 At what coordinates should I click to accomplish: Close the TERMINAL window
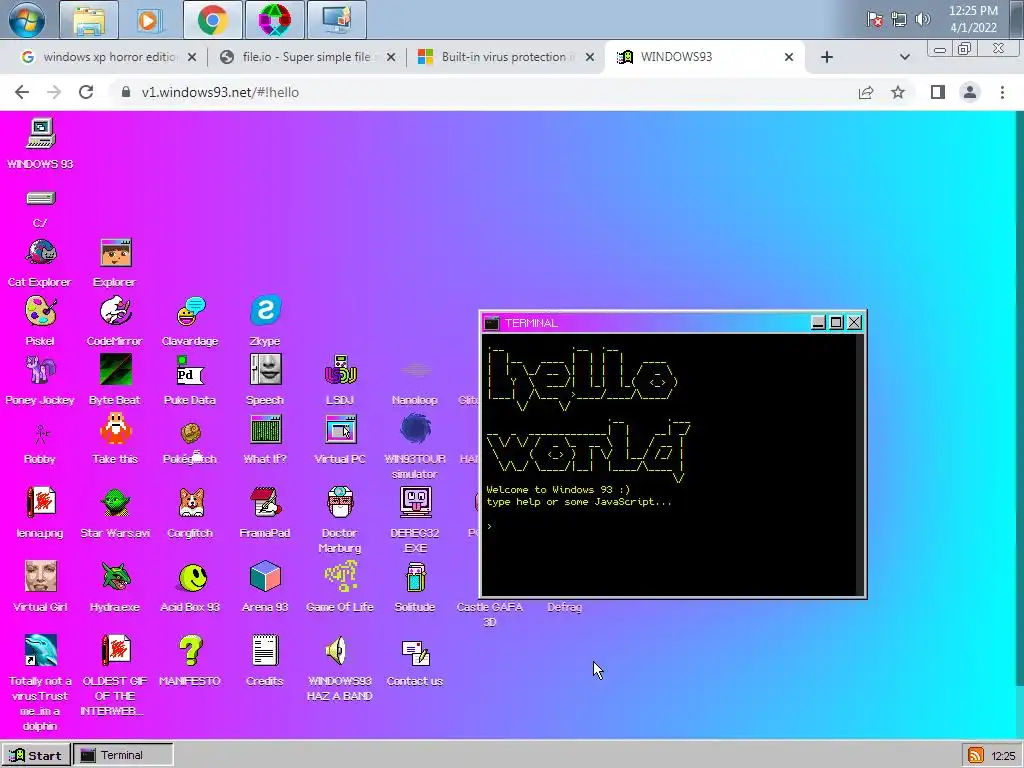854,323
